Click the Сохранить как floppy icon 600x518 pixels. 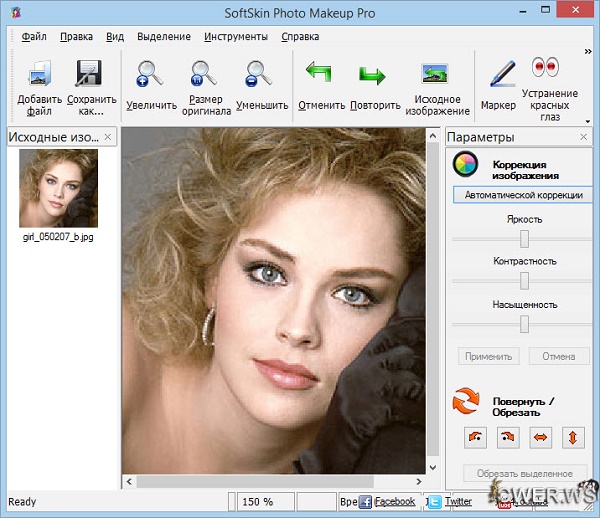89,73
